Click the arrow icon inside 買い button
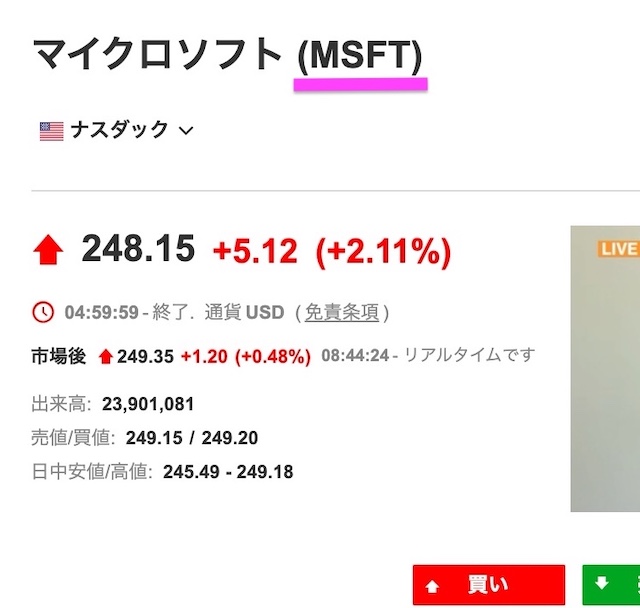Image resolution: width=640 pixels, height=608 pixels. [x=432, y=584]
